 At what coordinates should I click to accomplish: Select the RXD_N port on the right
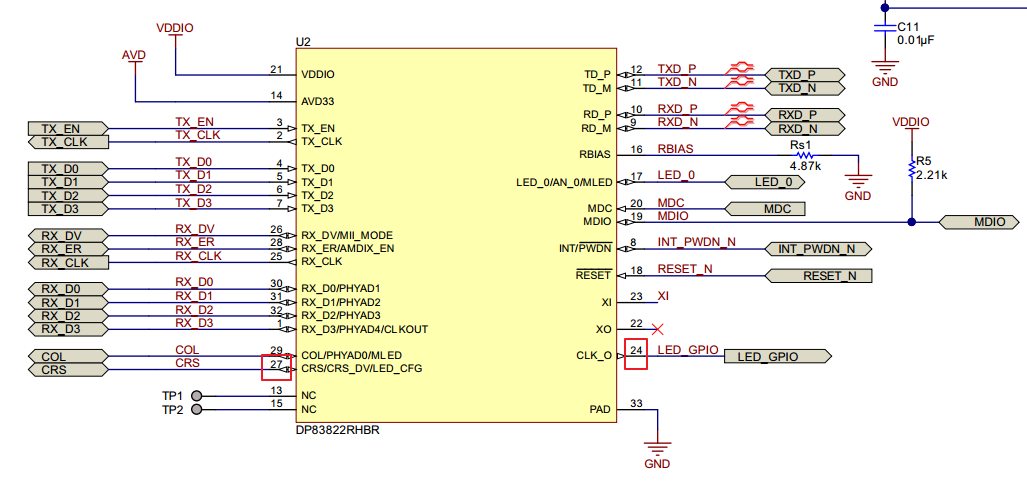point(805,128)
